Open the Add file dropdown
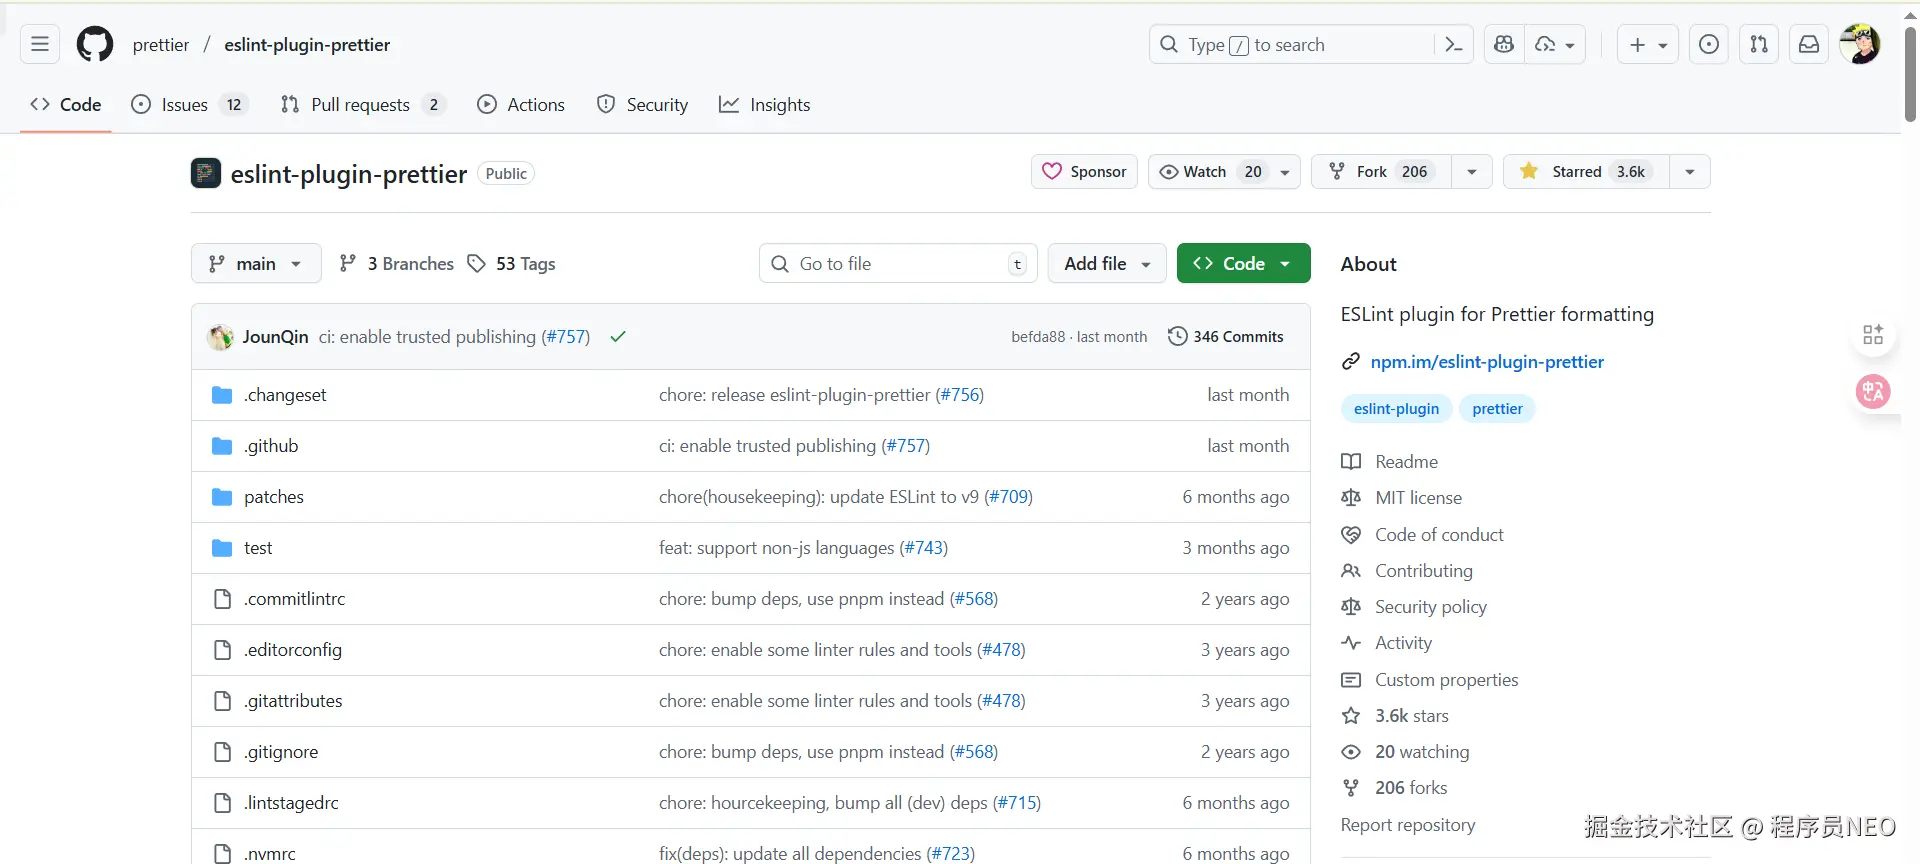The image size is (1920, 864). (x=1107, y=264)
